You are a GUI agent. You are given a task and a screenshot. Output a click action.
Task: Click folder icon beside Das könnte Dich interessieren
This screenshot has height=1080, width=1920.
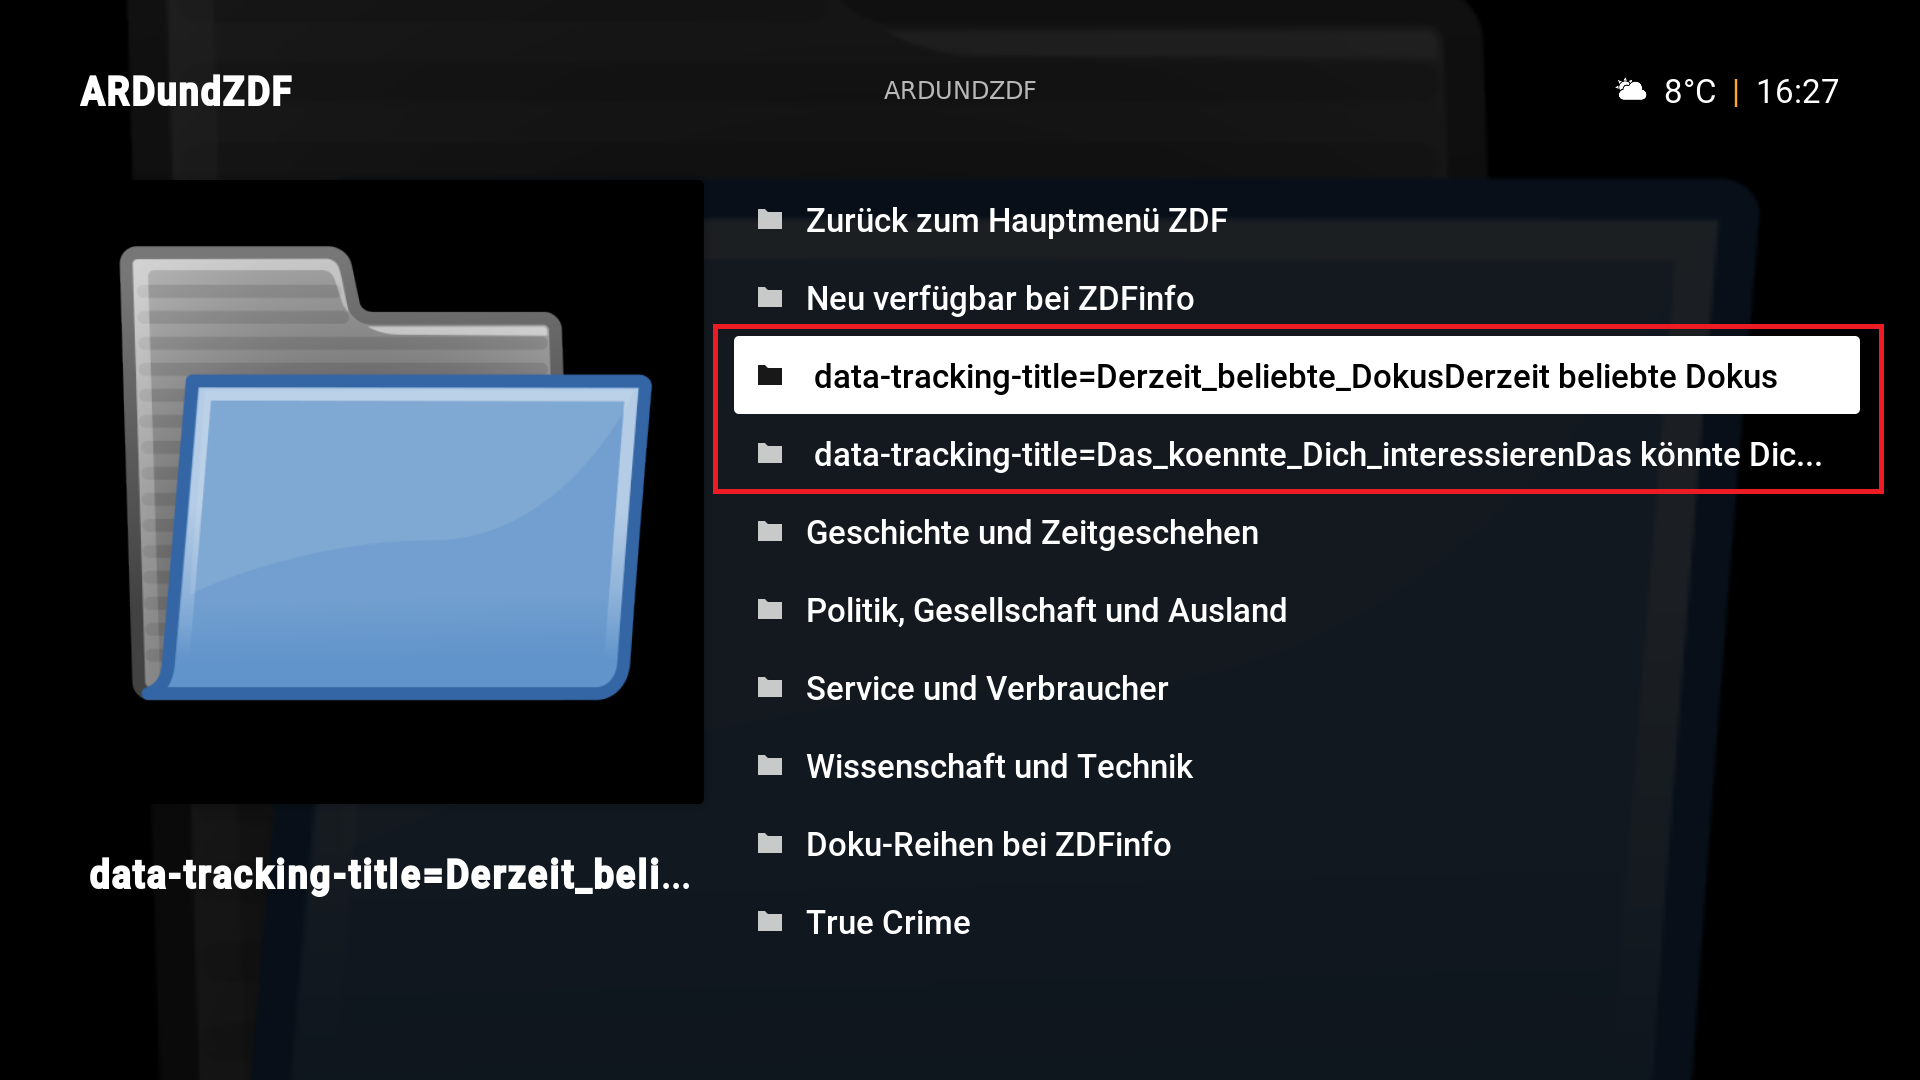[770, 453]
